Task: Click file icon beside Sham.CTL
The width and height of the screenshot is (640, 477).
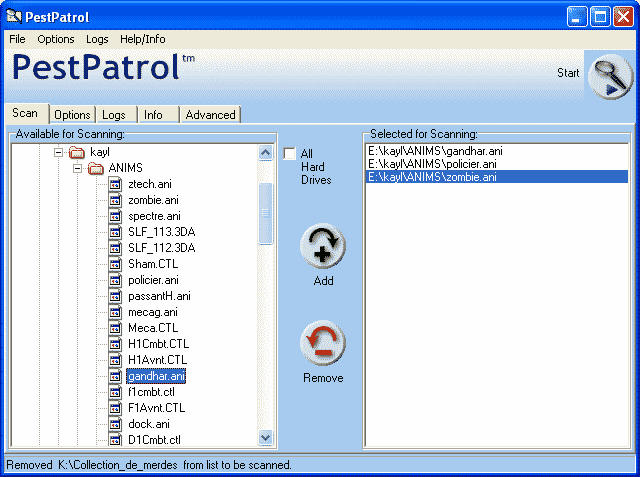Action: click(x=115, y=264)
